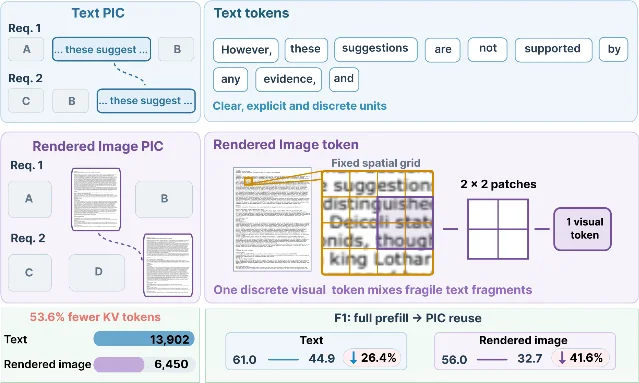Click the '44.9' value in Text F1 card

[322, 359]
